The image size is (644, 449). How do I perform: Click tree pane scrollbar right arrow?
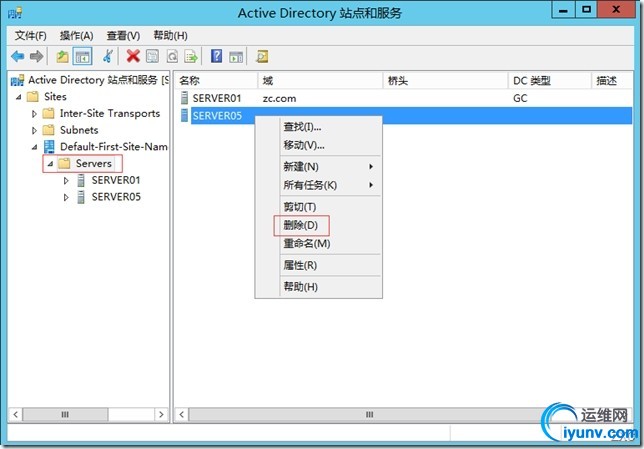click(161, 414)
